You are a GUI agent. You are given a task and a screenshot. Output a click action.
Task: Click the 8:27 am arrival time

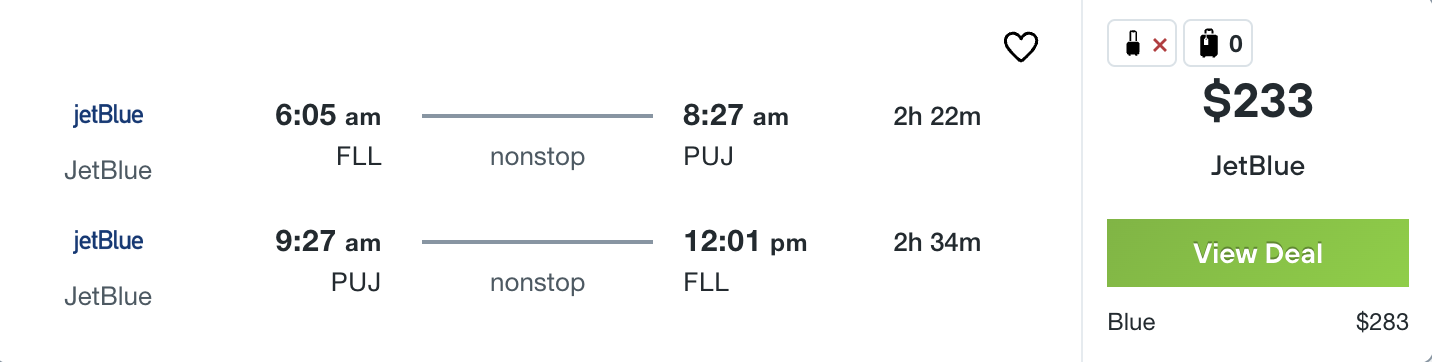pyautogui.click(x=736, y=116)
